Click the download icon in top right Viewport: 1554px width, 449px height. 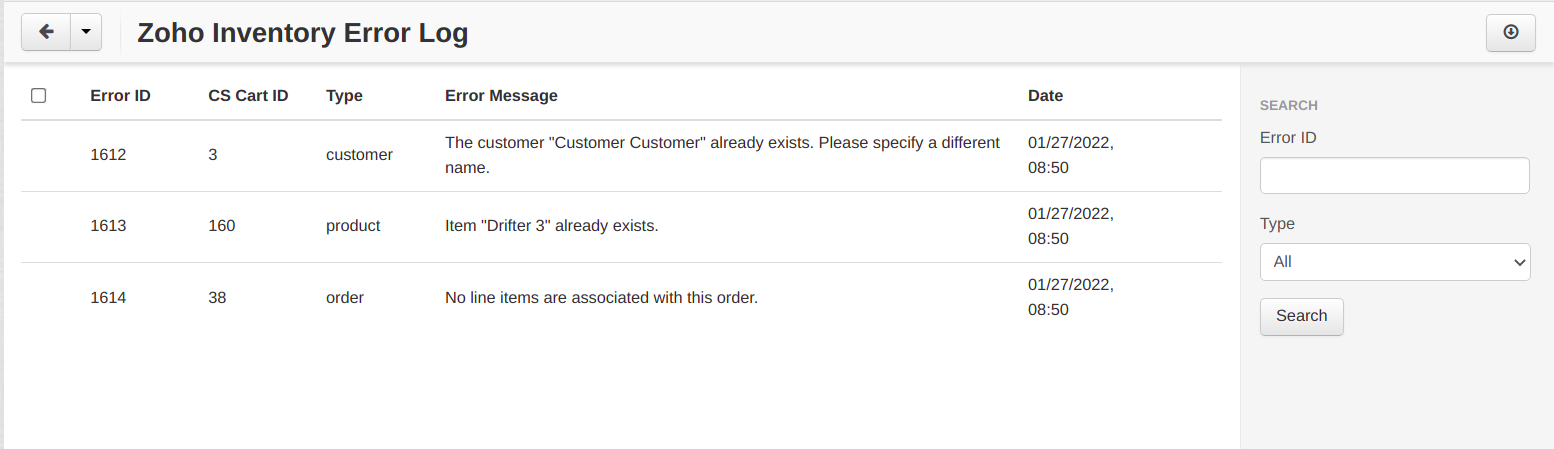point(1511,32)
